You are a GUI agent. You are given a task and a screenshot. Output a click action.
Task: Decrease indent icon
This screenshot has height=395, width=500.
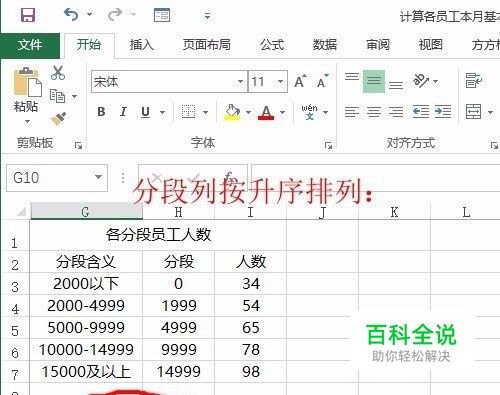(x=421, y=112)
